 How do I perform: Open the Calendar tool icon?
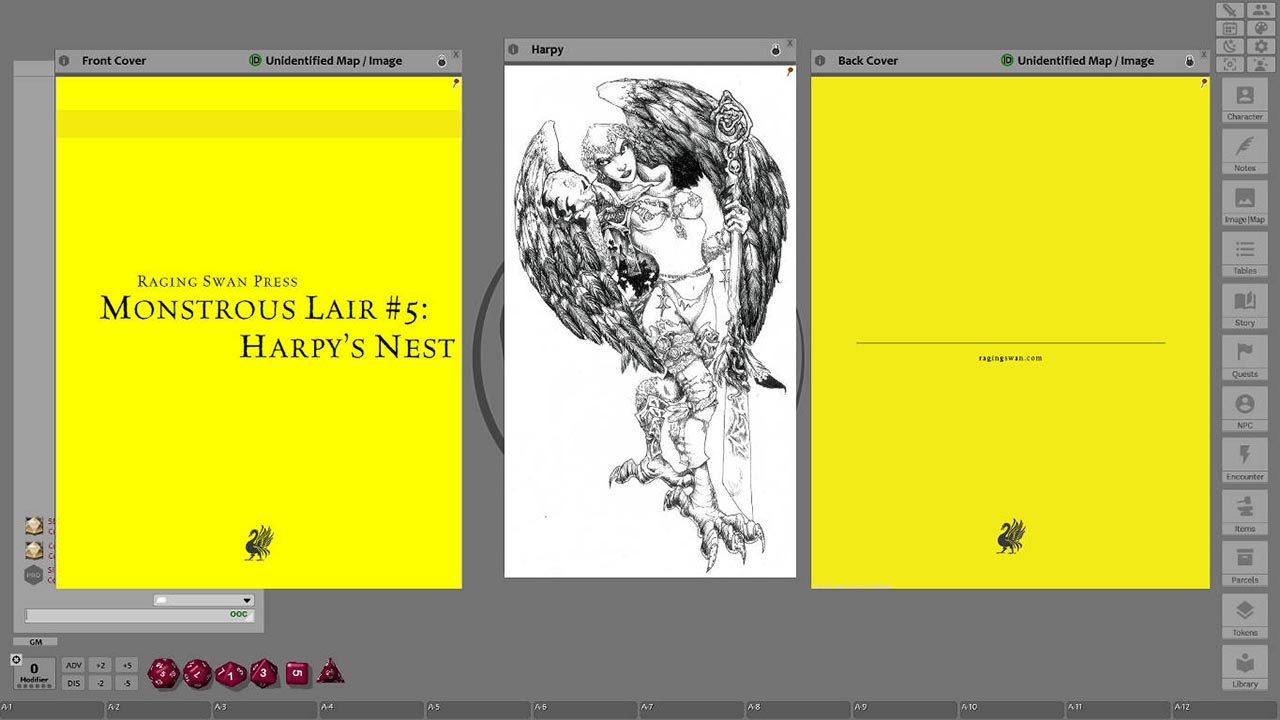[x=1229, y=28]
